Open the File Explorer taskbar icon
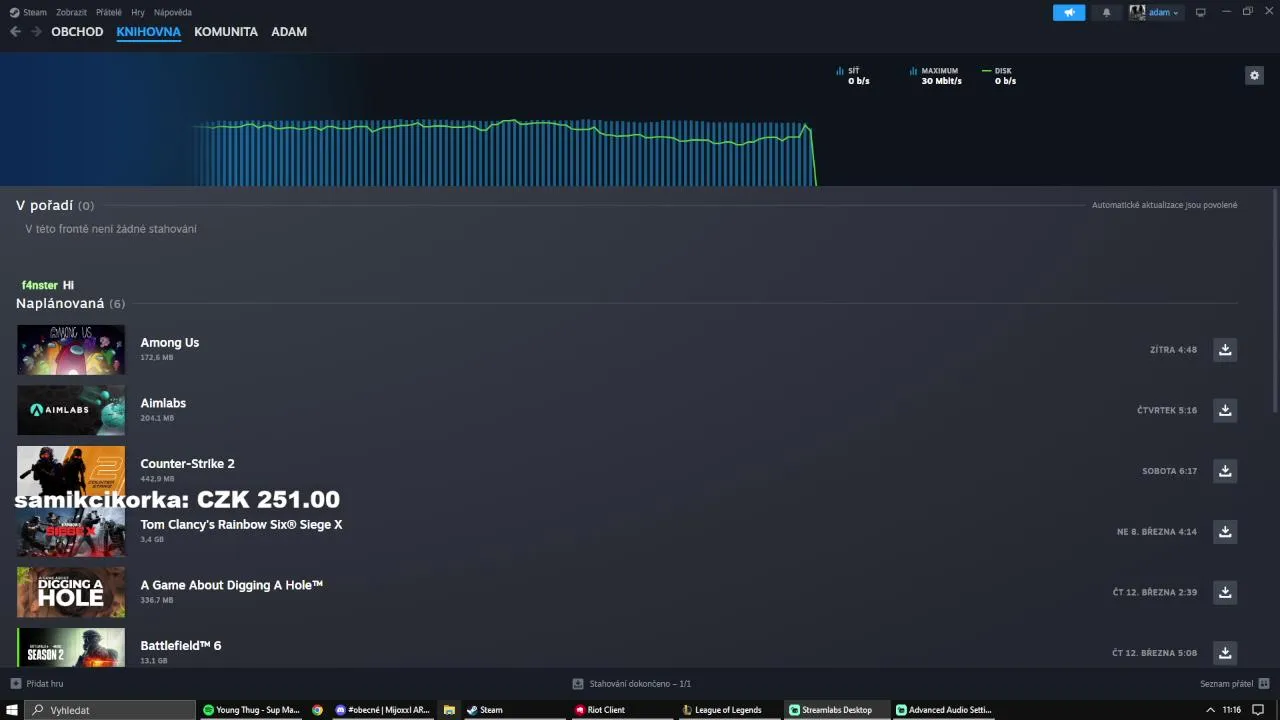Viewport: 1280px width, 720px height. click(x=449, y=710)
